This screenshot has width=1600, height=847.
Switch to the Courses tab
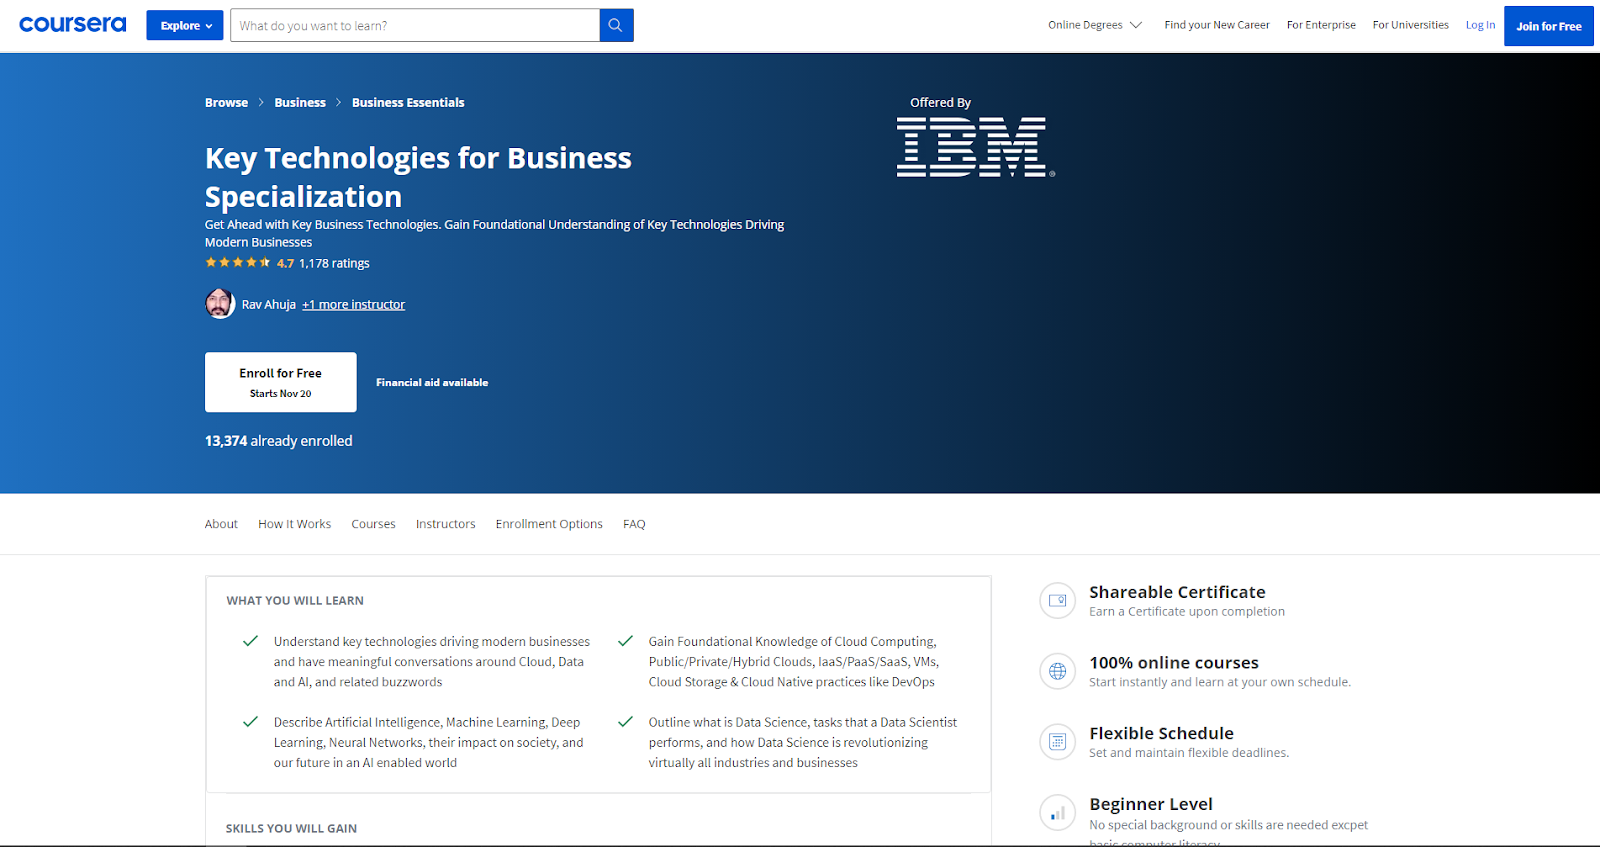[373, 524]
